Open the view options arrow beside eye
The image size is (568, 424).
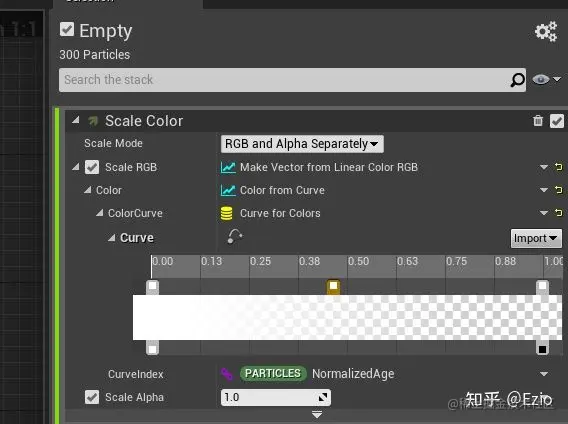click(557, 79)
